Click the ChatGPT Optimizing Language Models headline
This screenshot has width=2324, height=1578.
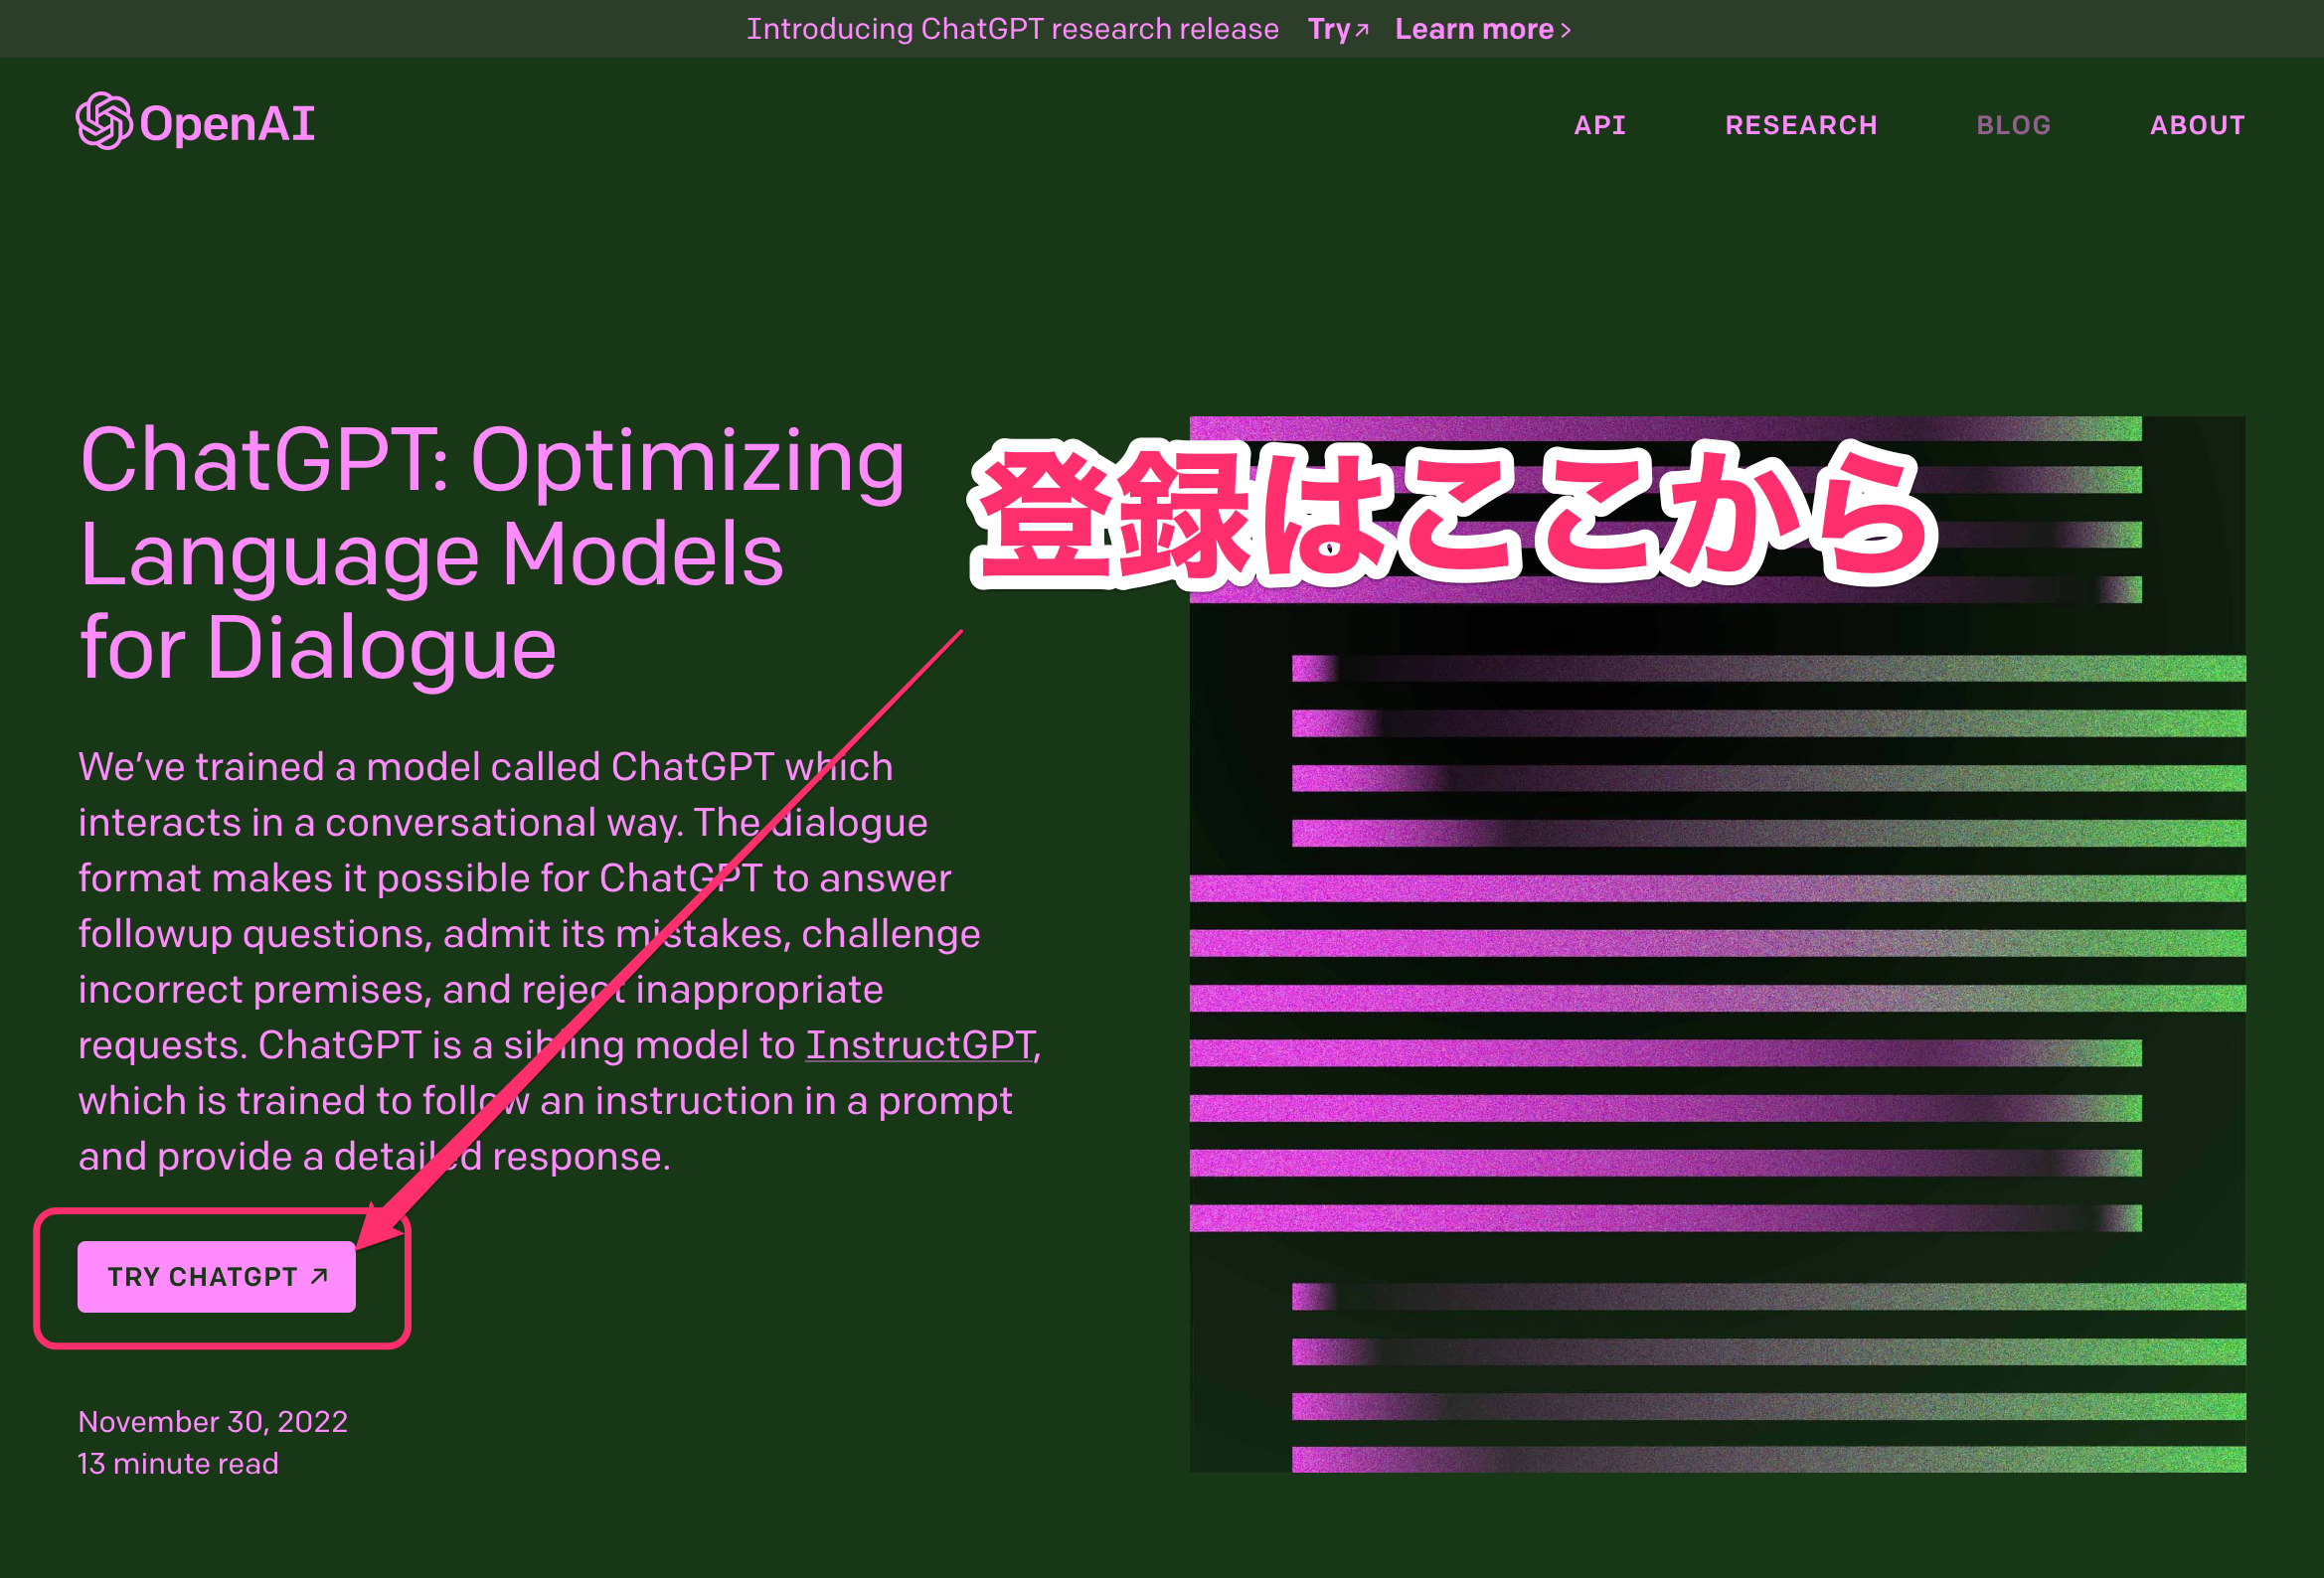click(x=490, y=553)
